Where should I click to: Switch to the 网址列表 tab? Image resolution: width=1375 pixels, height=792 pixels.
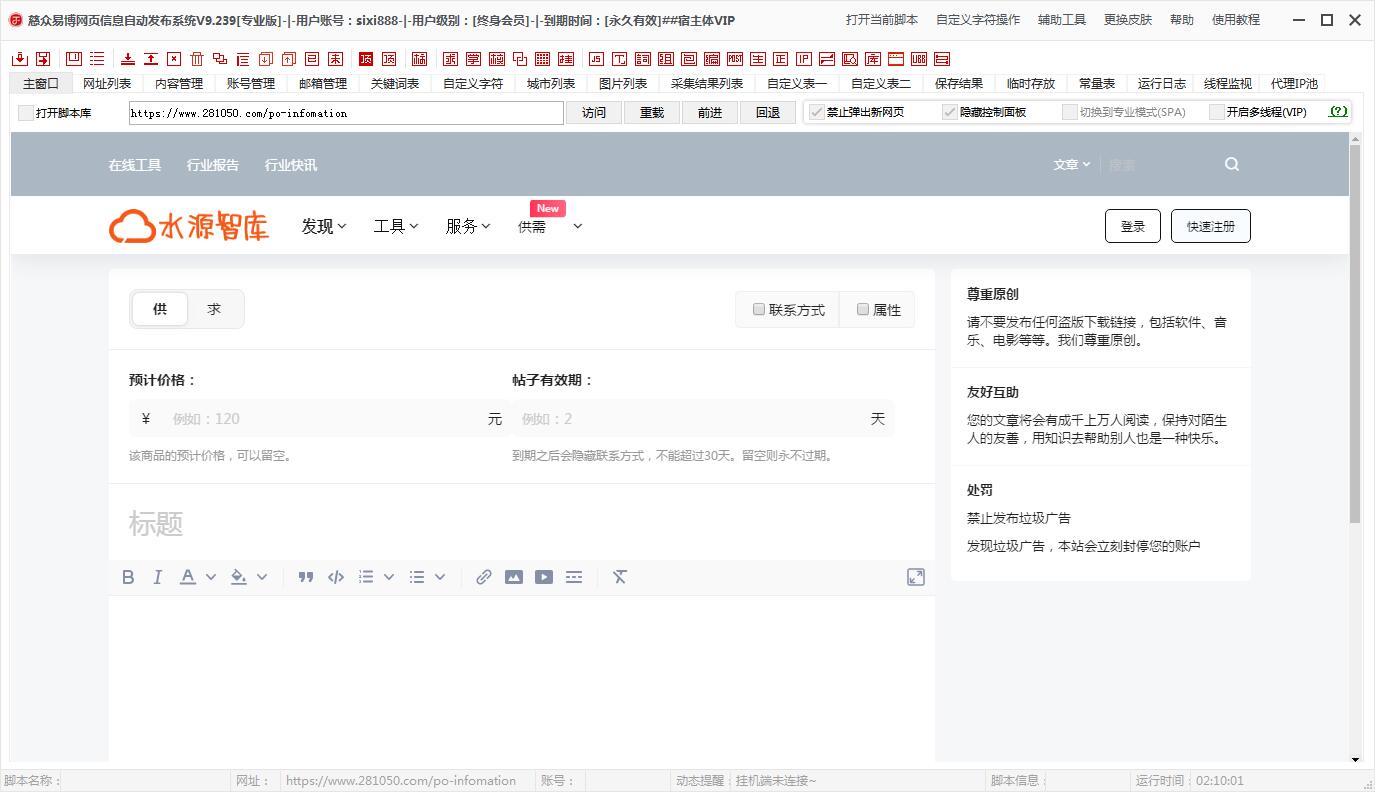(x=107, y=84)
